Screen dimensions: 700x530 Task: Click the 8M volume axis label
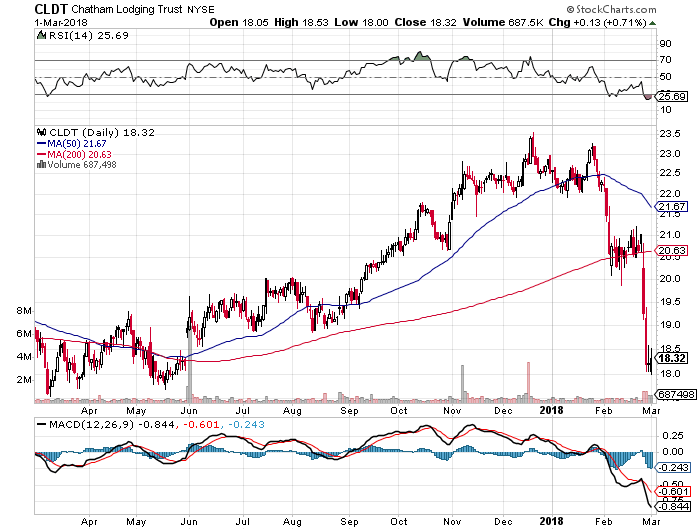point(24,310)
